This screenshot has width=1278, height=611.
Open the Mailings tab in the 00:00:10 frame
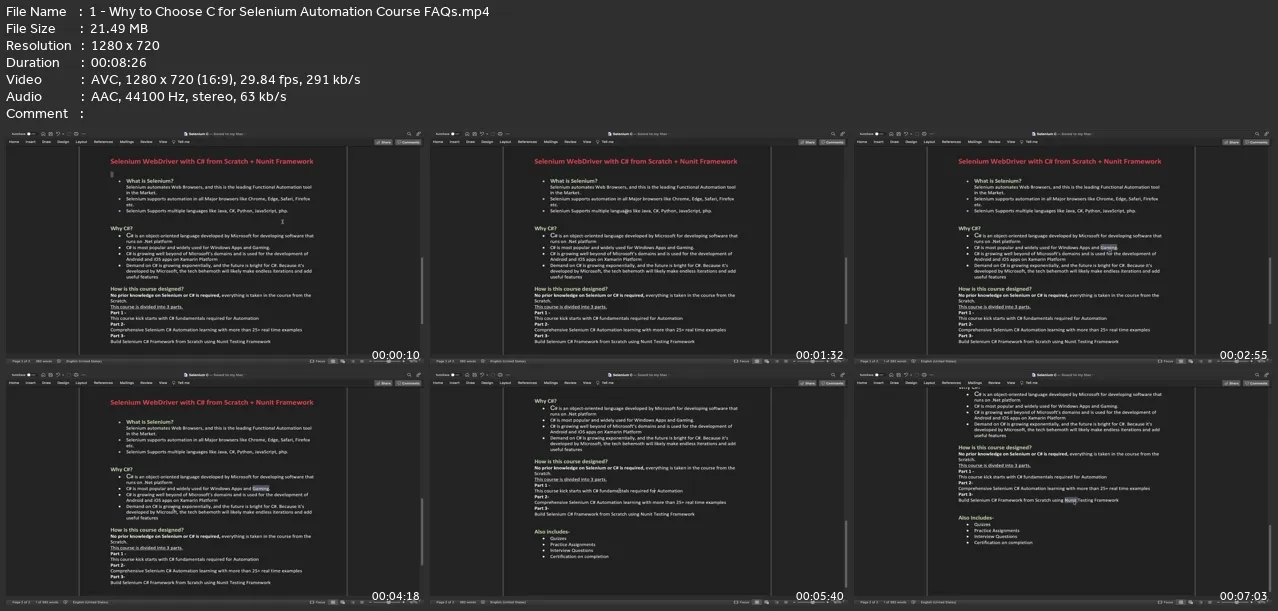[x=127, y=142]
